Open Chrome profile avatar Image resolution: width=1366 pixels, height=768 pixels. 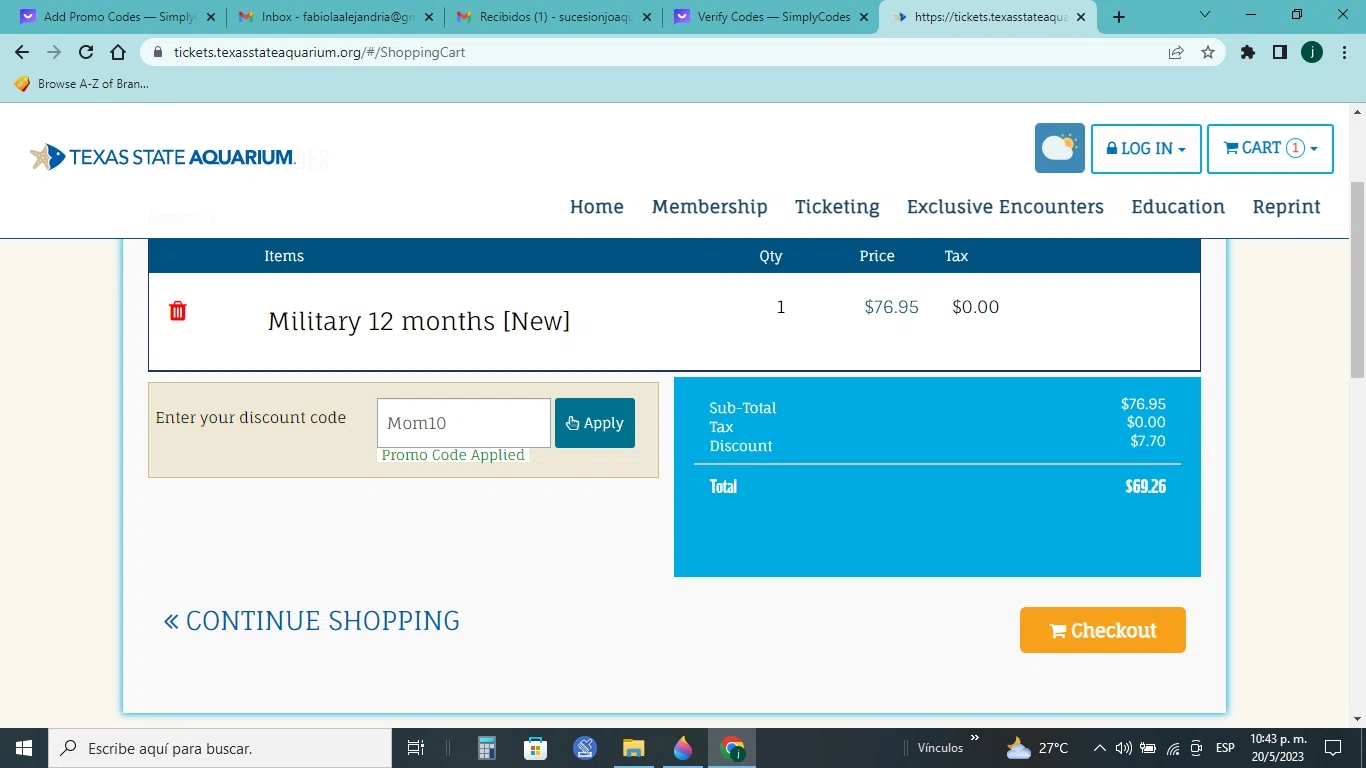(1312, 52)
